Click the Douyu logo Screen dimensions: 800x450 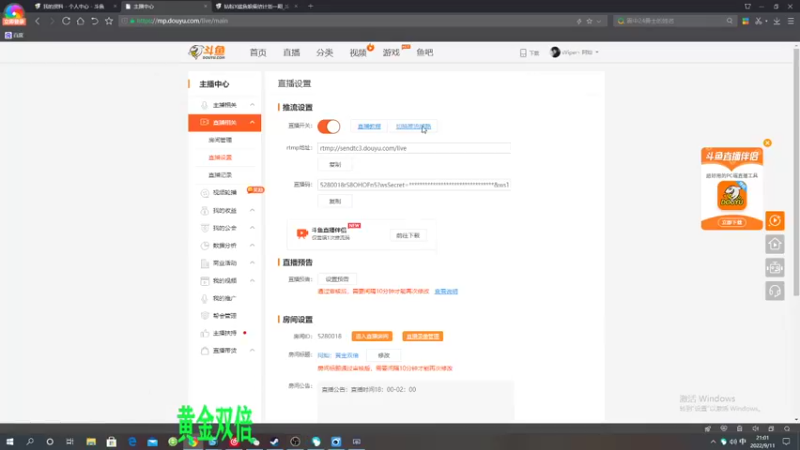[207, 52]
